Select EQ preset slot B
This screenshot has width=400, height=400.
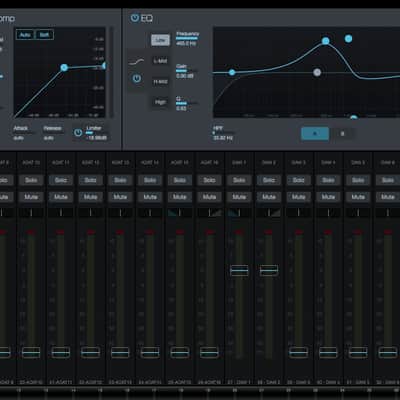tap(342, 134)
